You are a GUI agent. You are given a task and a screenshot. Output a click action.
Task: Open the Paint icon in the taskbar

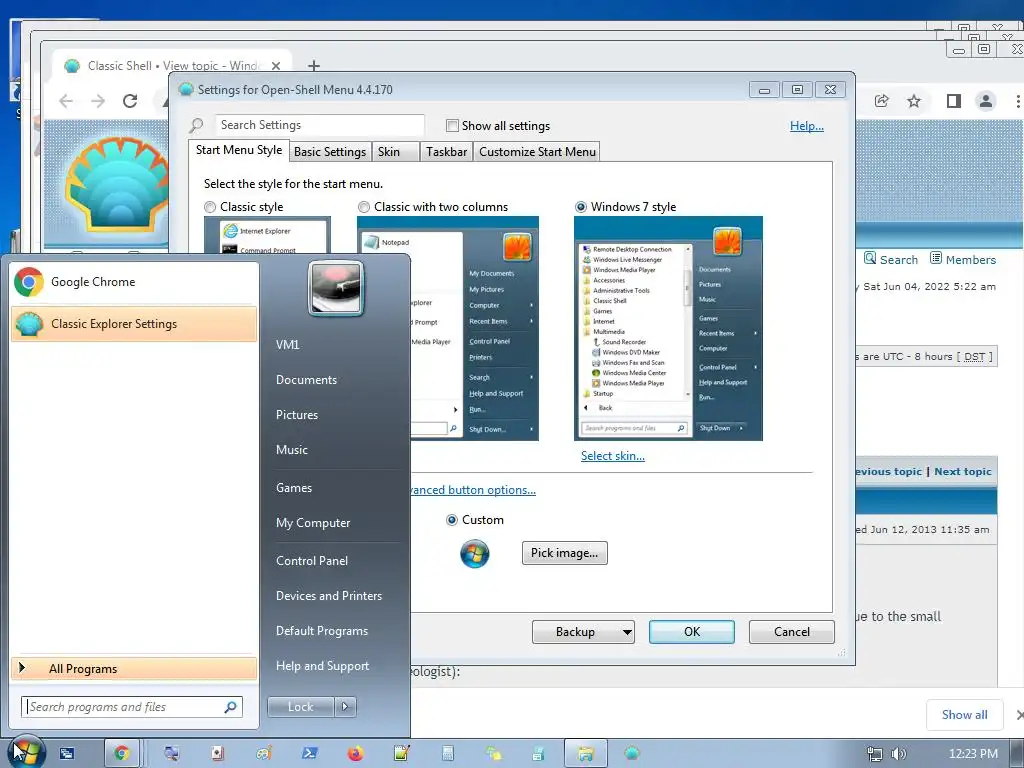tap(264, 754)
